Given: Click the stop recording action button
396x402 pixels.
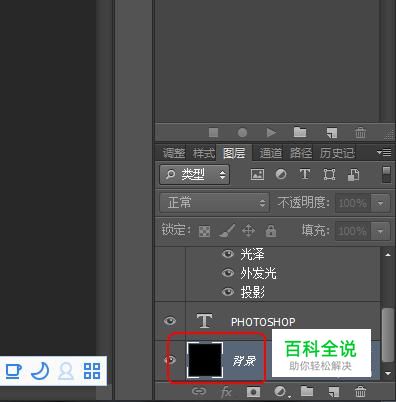Looking at the screenshot, I should pyautogui.click(x=213, y=133).
